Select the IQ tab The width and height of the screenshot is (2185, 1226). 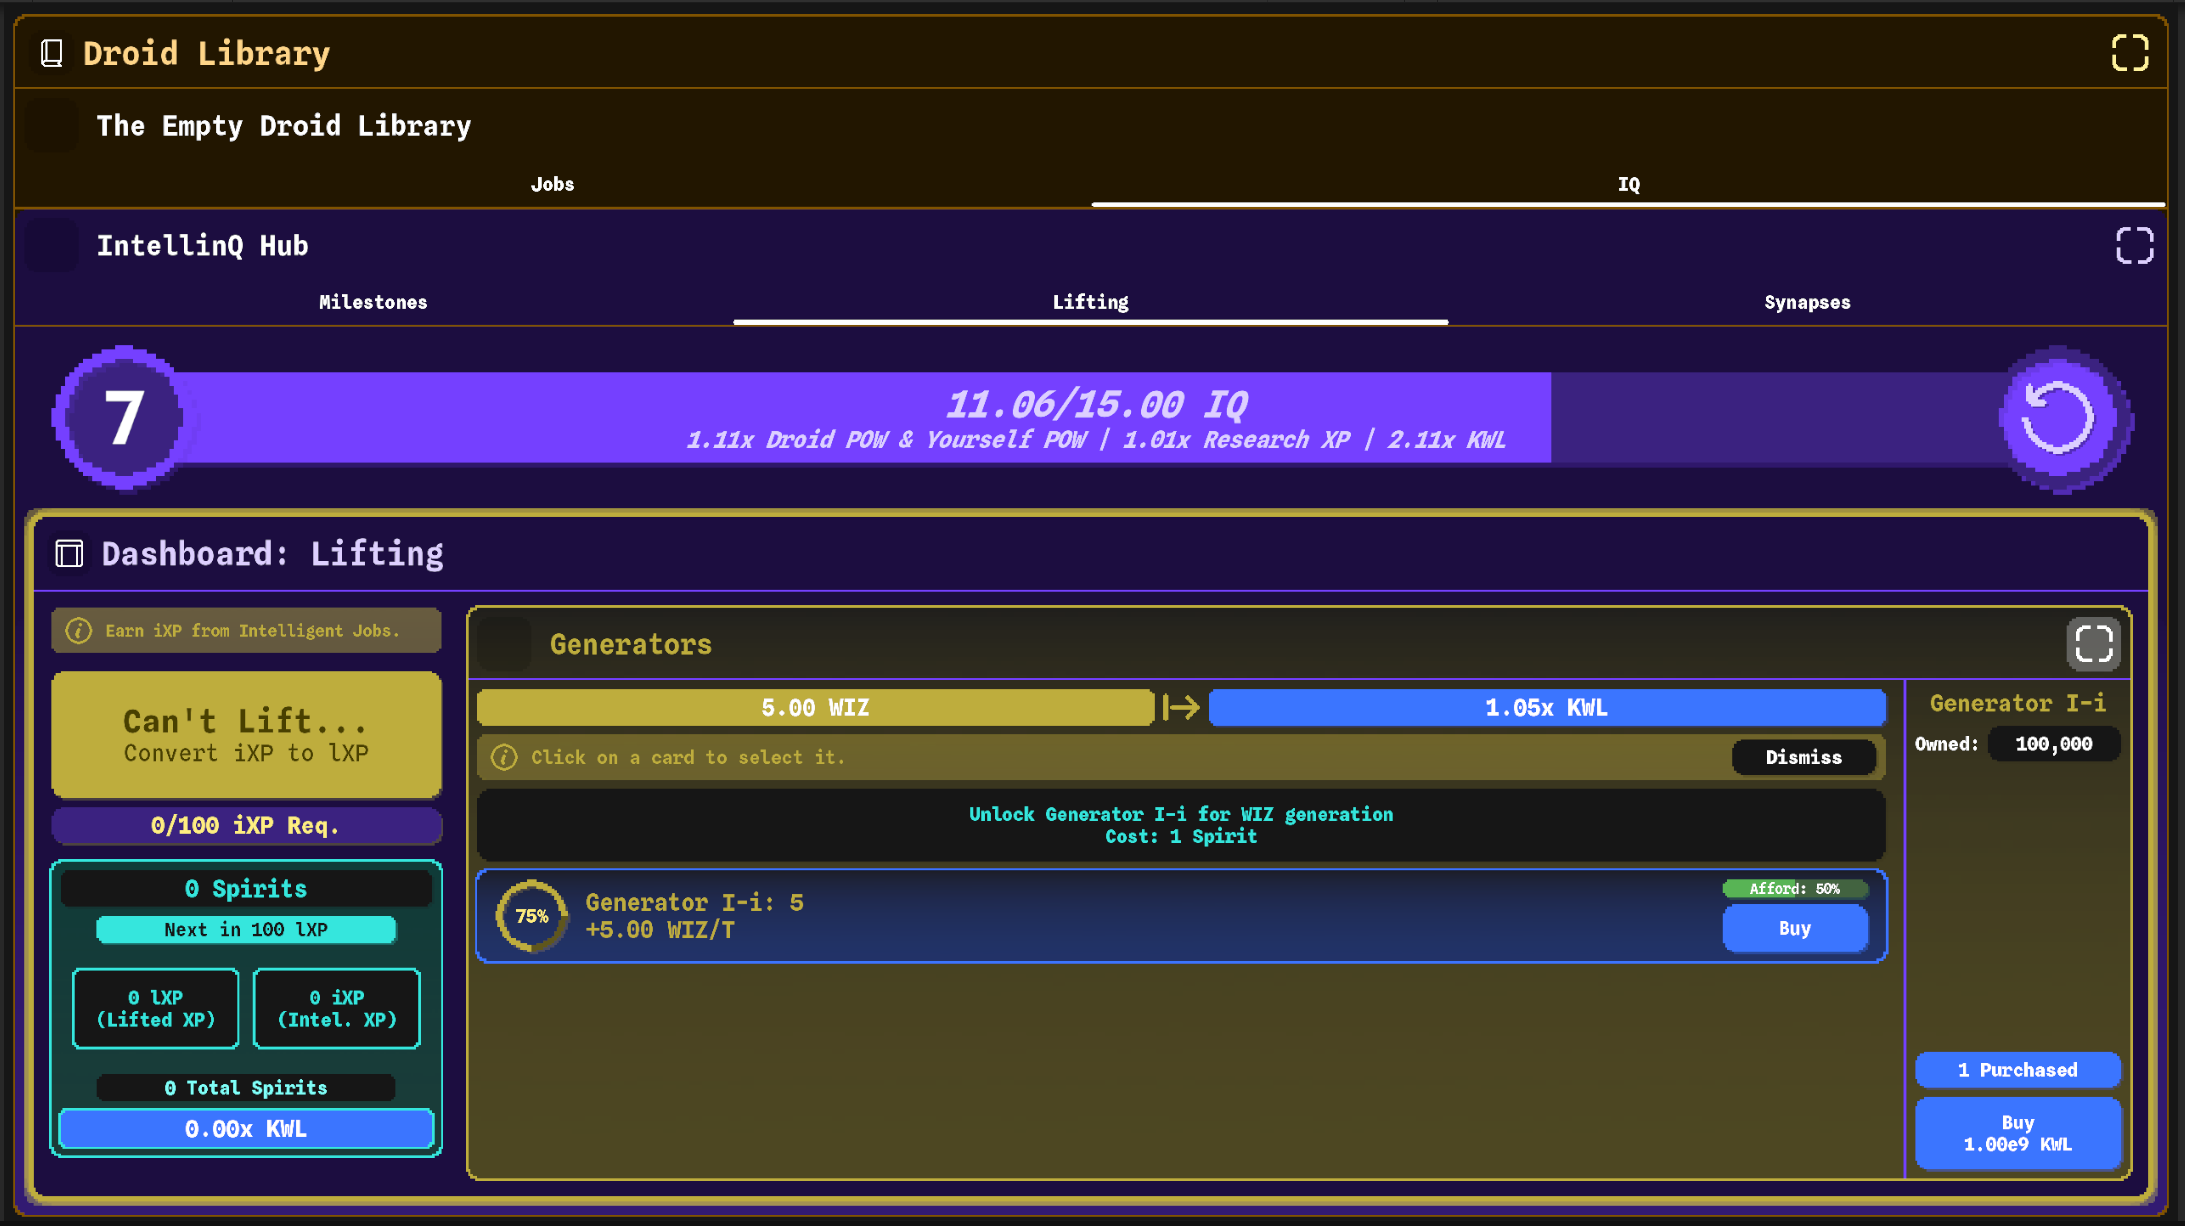click(1628, 184)
